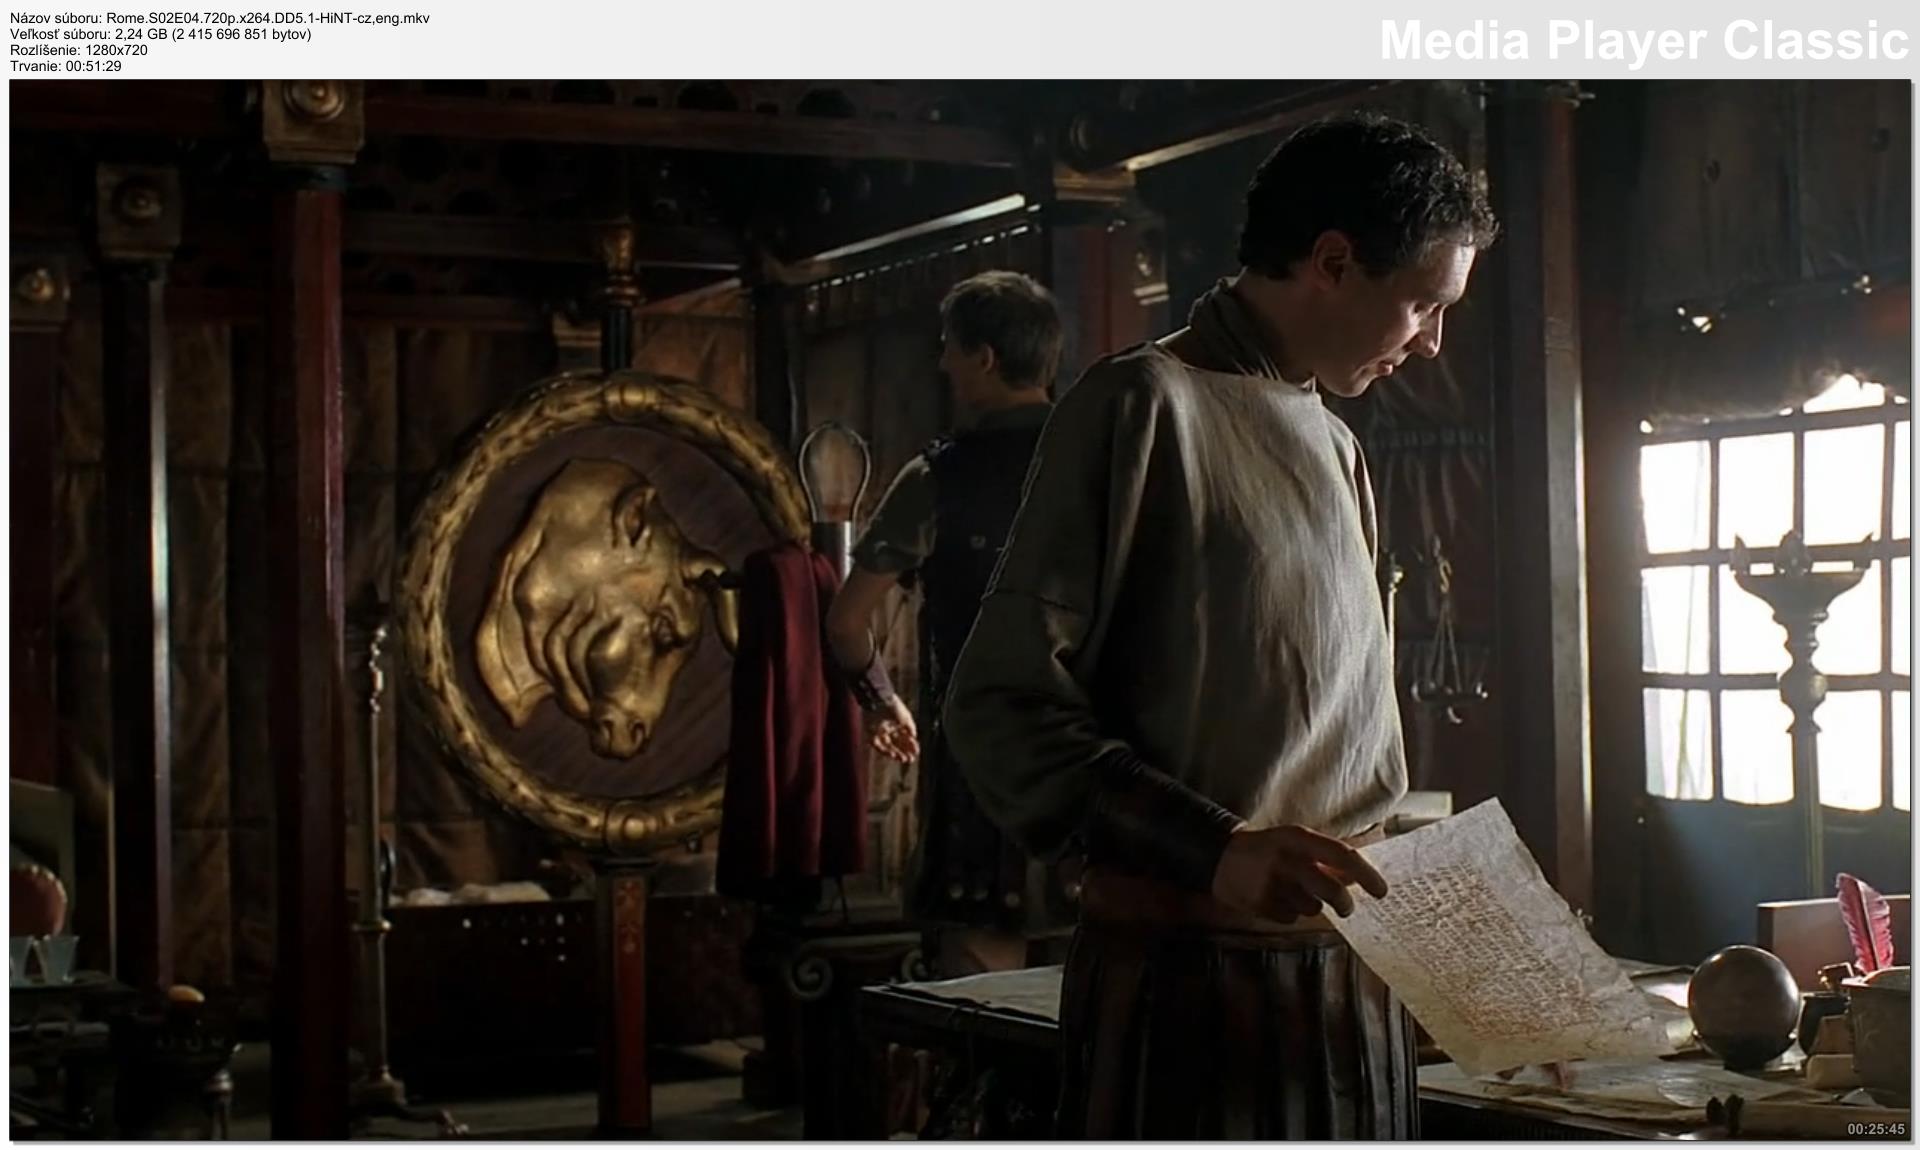The height and width of the screenshot is (1150, 1920).
Task: Click the red wooden pillar on the left
Action: click(x=305, y=600)
